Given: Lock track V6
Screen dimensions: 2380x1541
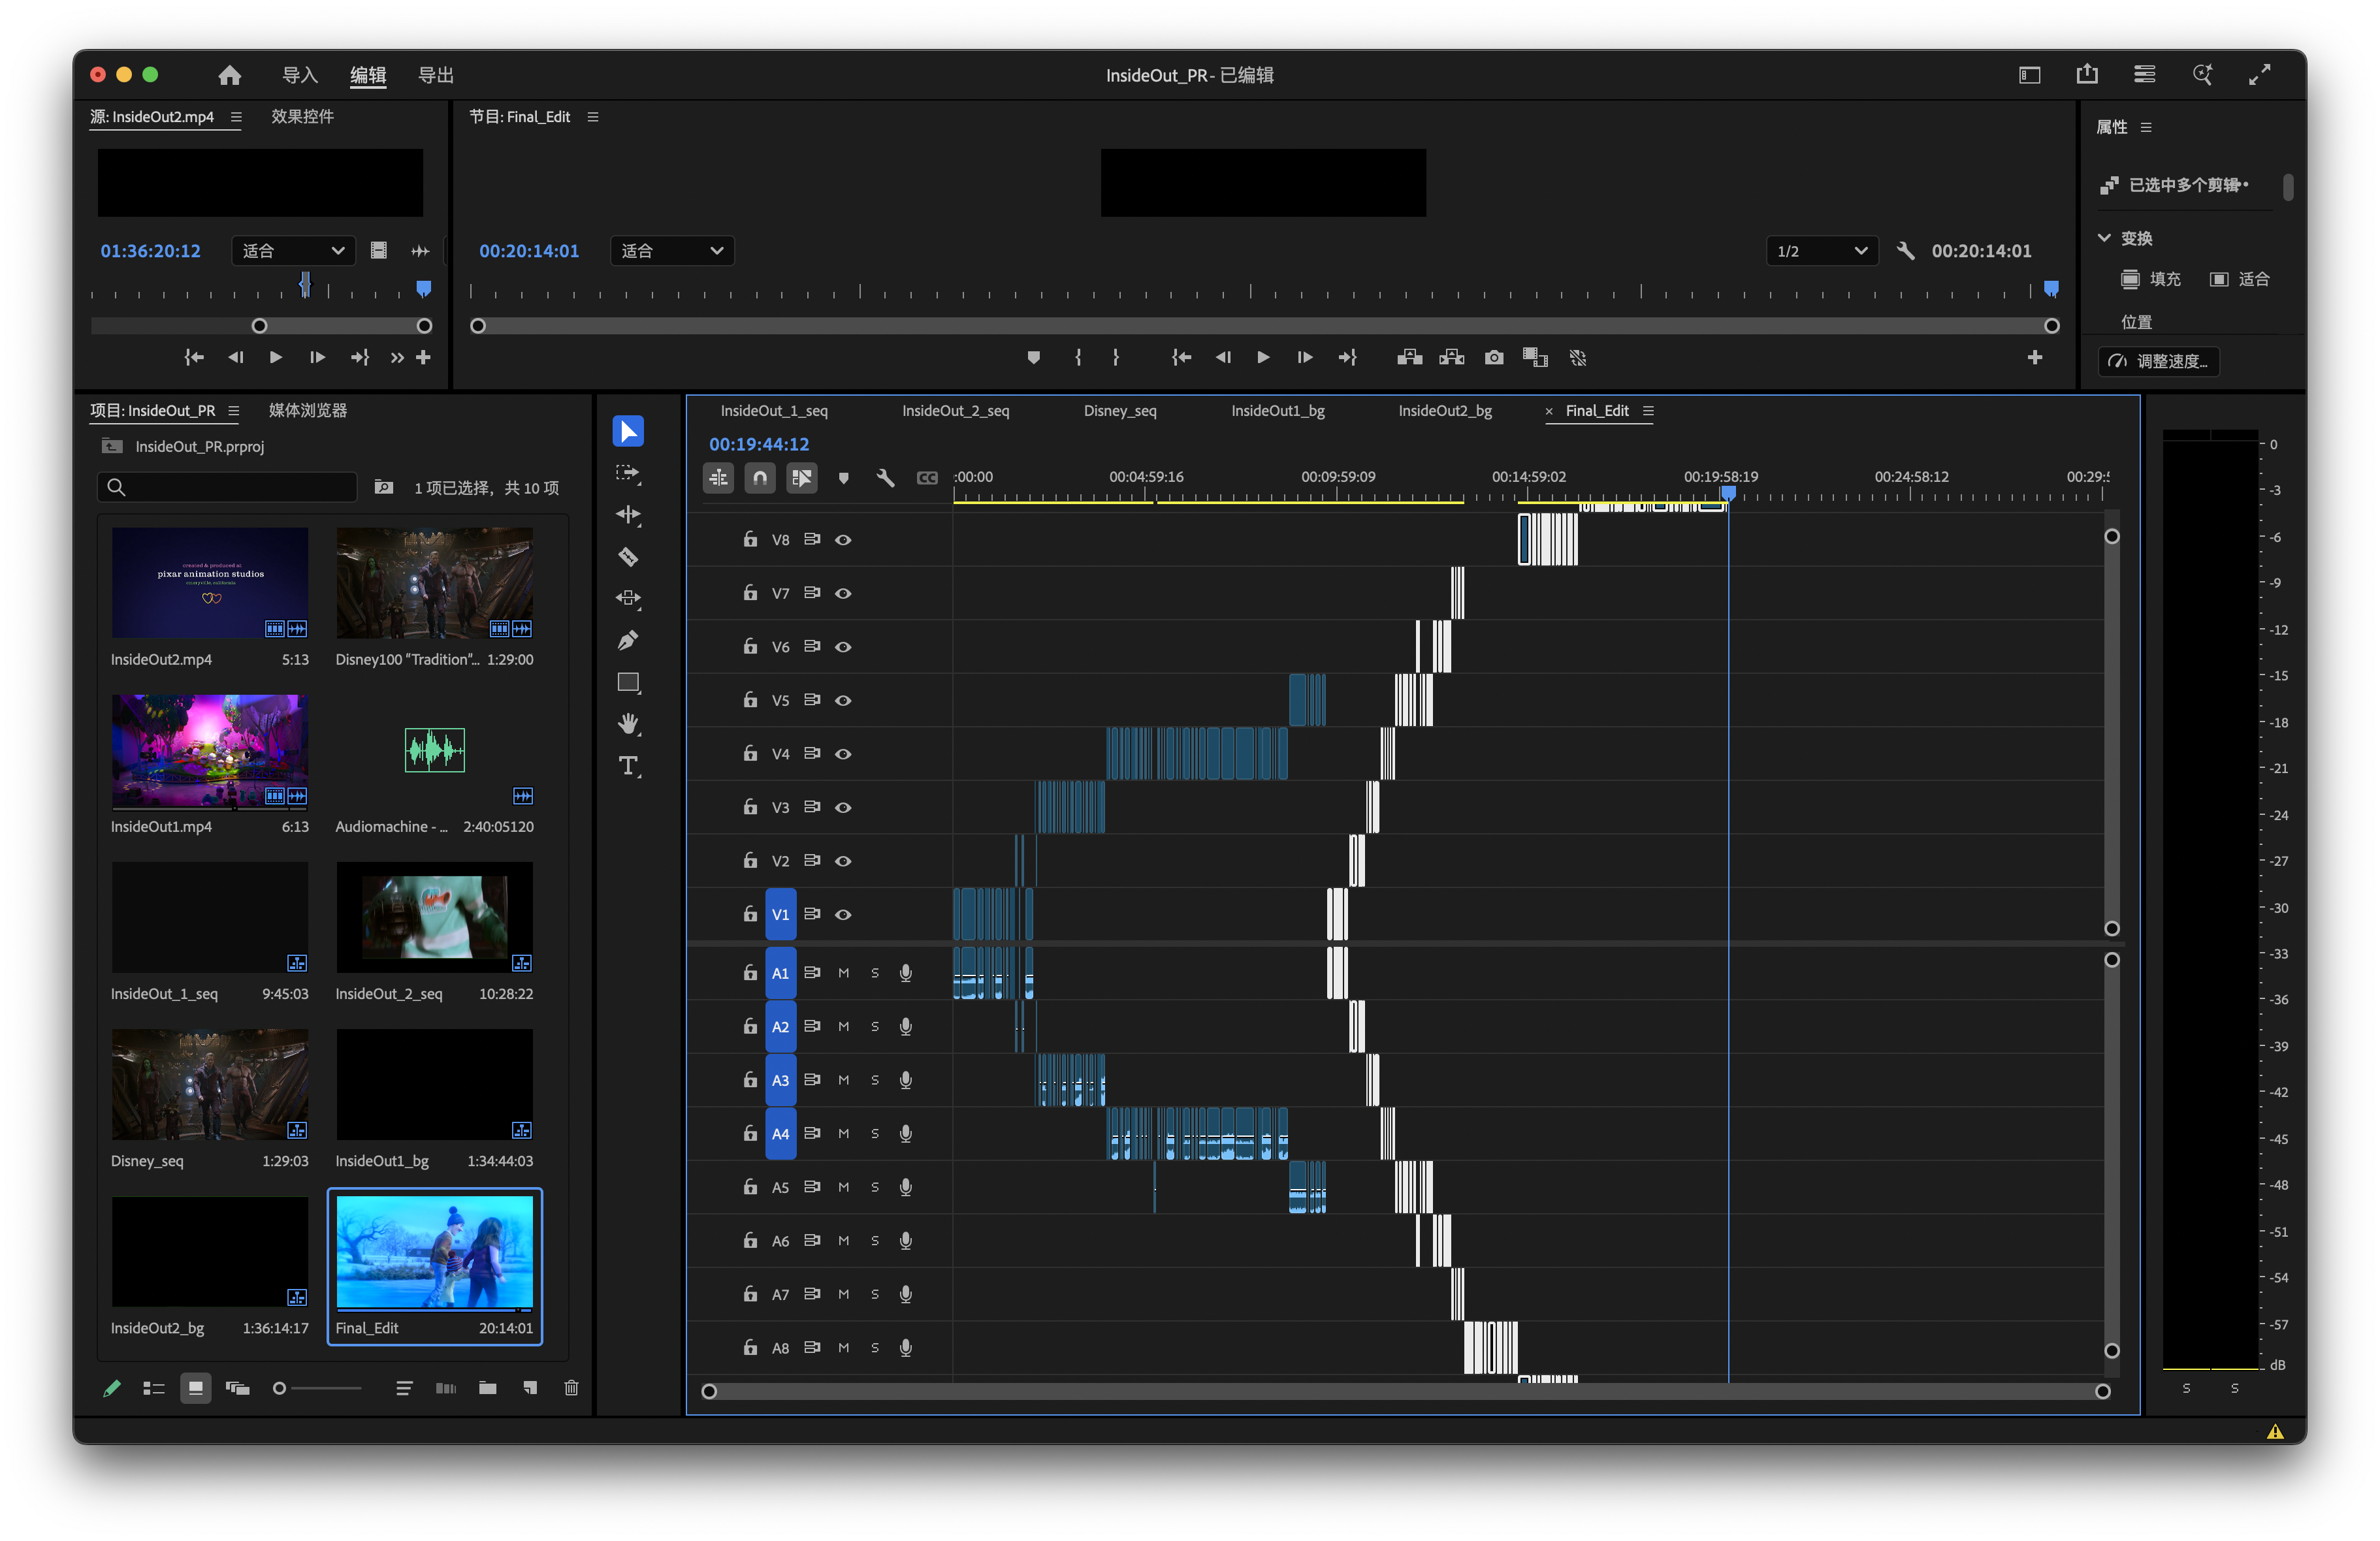Looking at the screenshot, I should pyautogui.click(x=750, y=646).
